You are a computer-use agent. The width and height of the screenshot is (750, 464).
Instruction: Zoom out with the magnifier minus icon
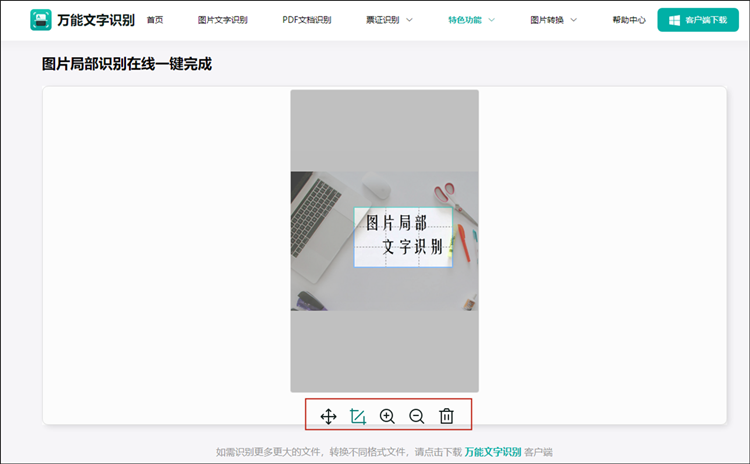[417, 416]
